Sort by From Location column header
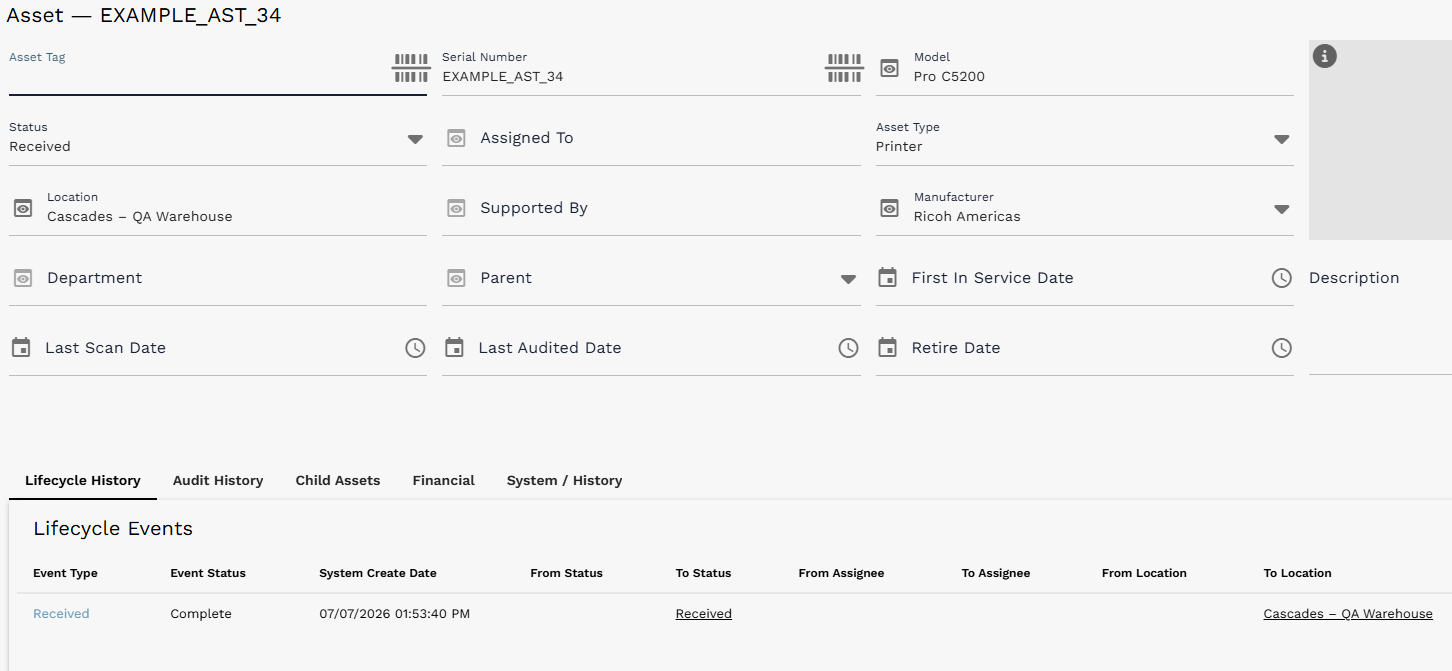Viewport: 1452px width, 671px height. [x=1144, y=573]
